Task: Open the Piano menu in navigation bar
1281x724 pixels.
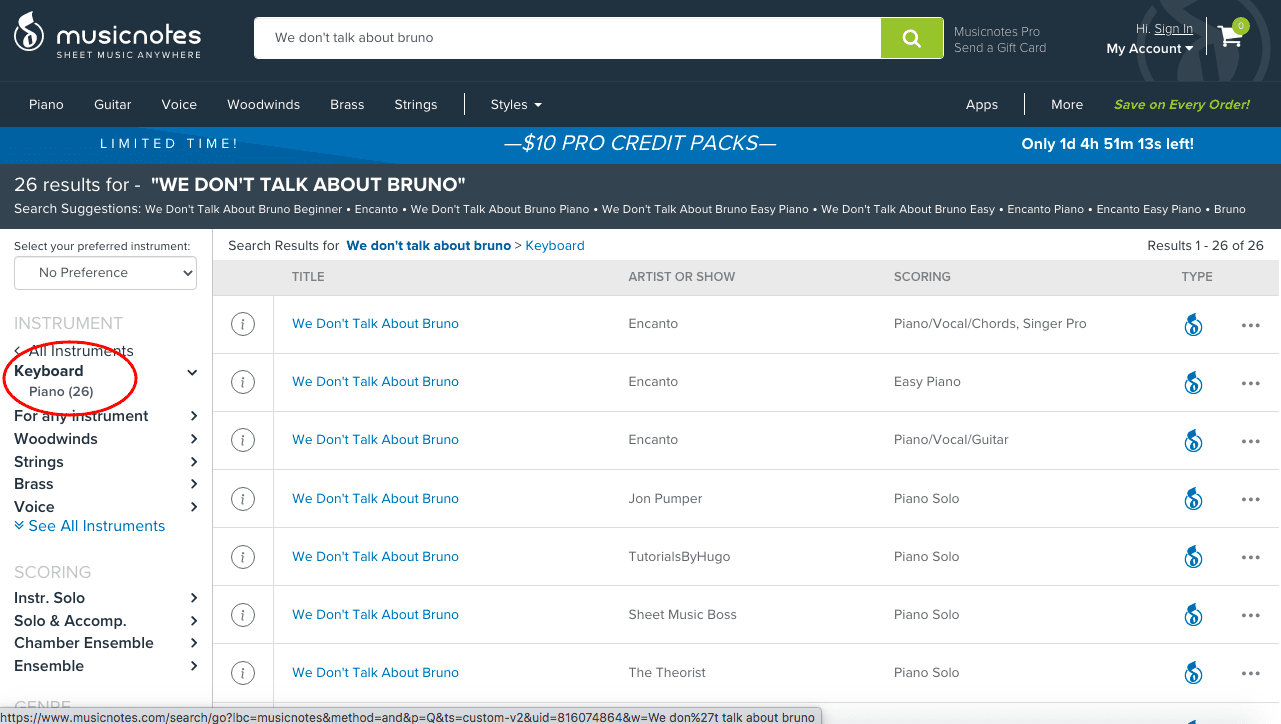Action: [46, 105]
